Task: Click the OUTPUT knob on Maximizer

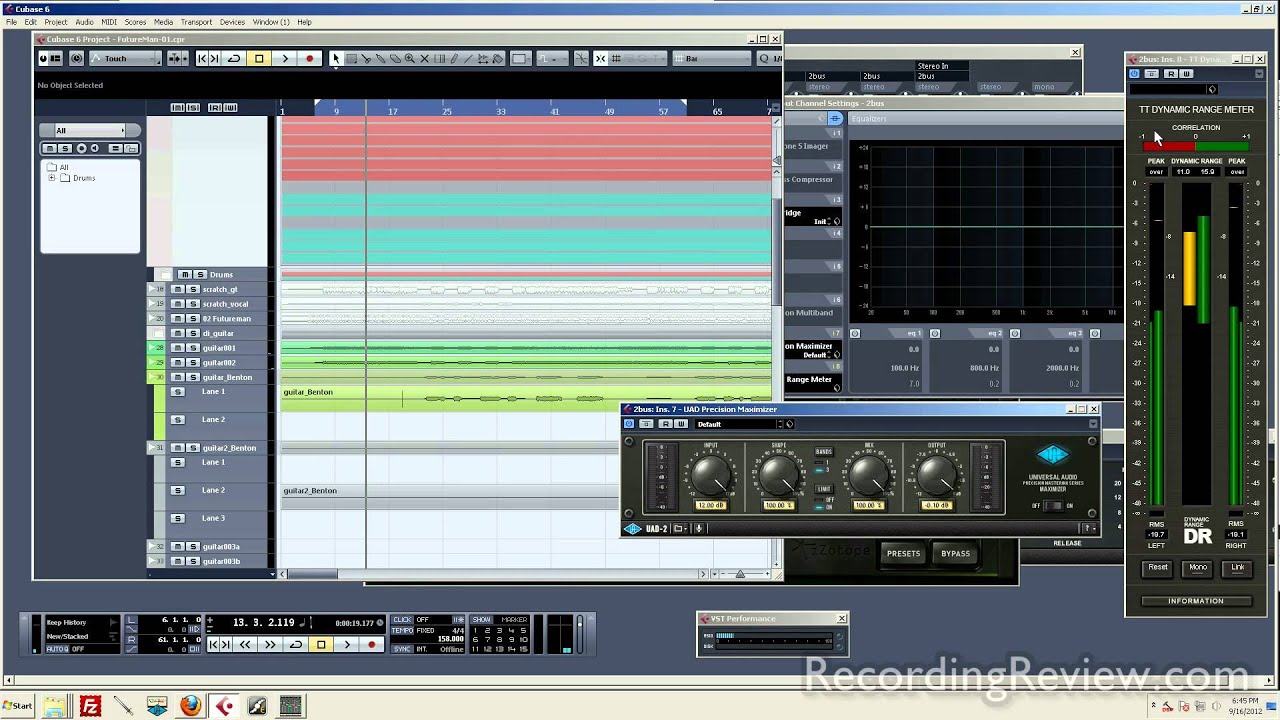Action: coord(937,475)
